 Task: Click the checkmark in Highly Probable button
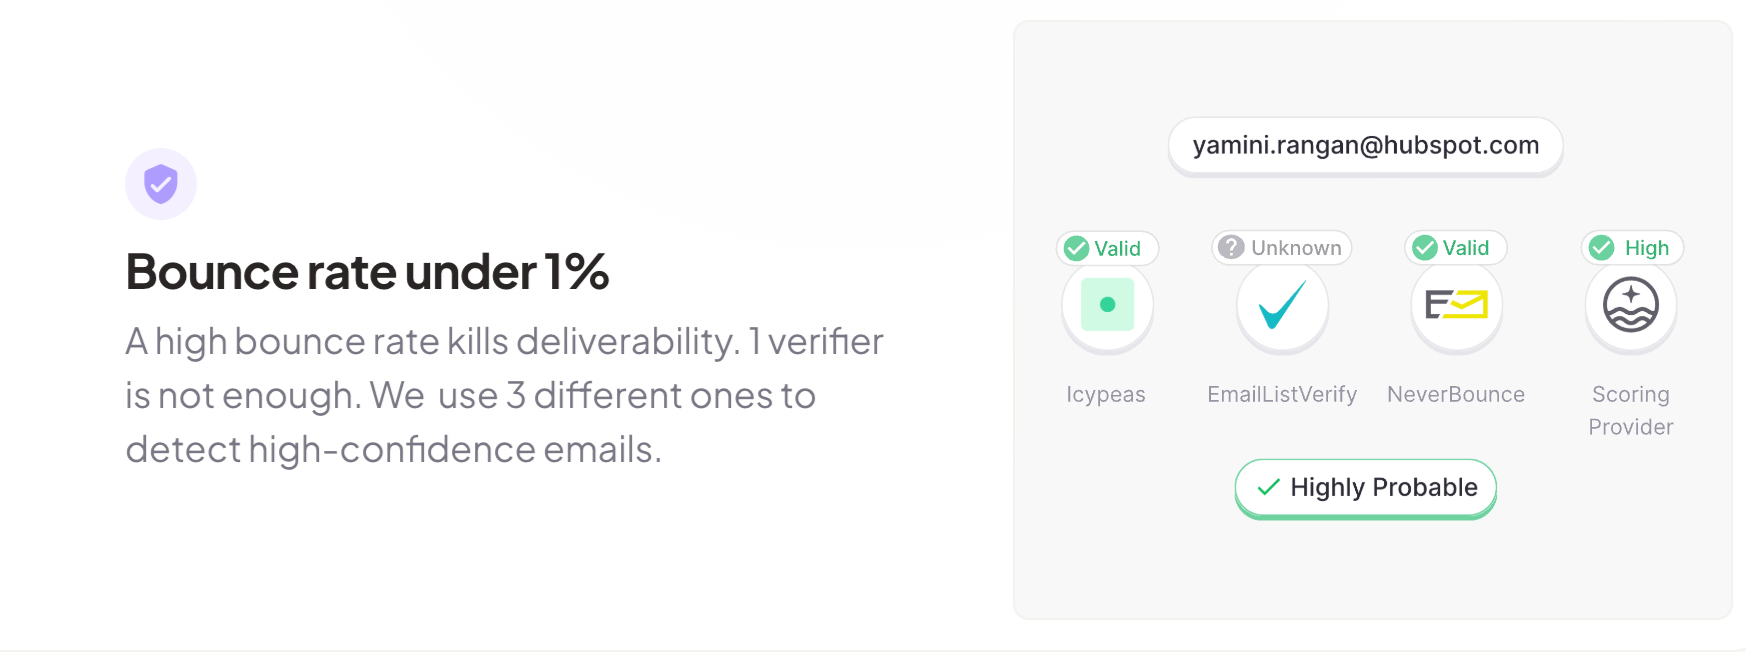[x=1269, y=487]
